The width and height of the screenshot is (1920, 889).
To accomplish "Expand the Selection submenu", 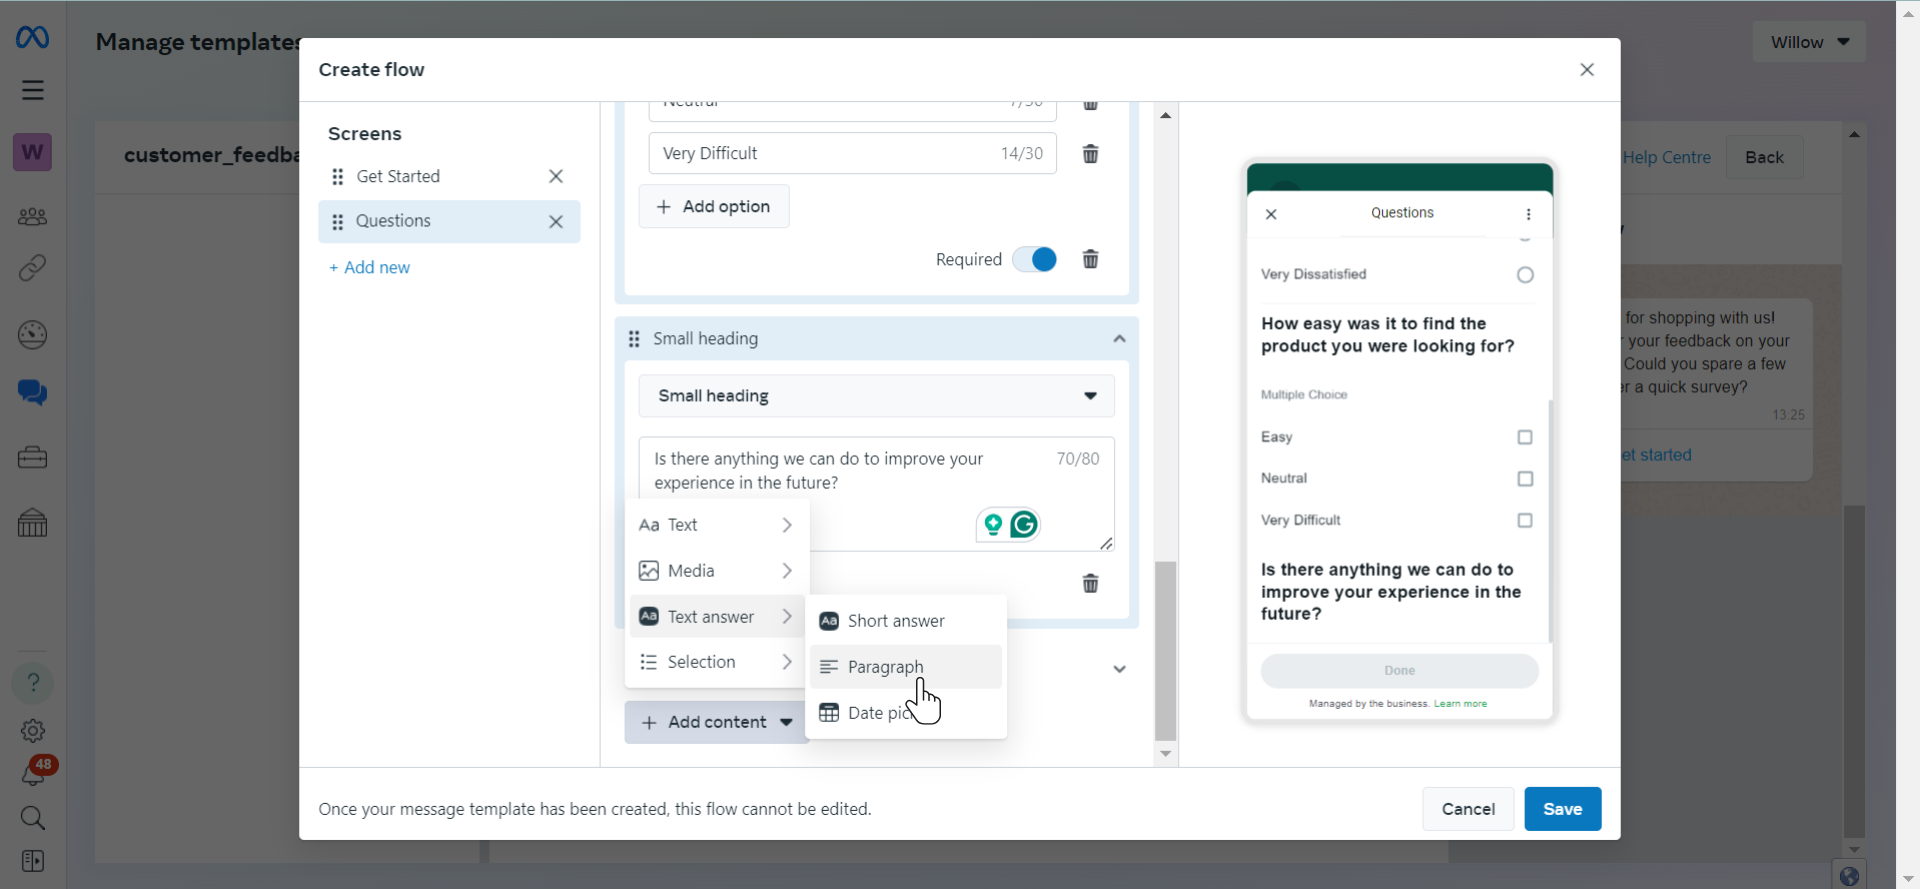I will (x=716, y=662).
